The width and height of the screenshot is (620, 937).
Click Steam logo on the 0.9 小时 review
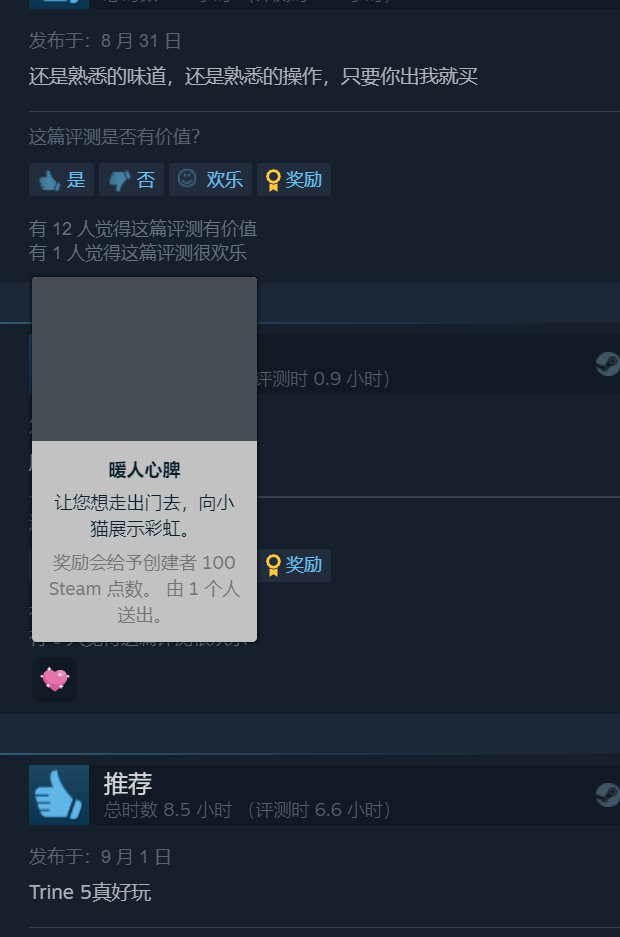point(607,363)
